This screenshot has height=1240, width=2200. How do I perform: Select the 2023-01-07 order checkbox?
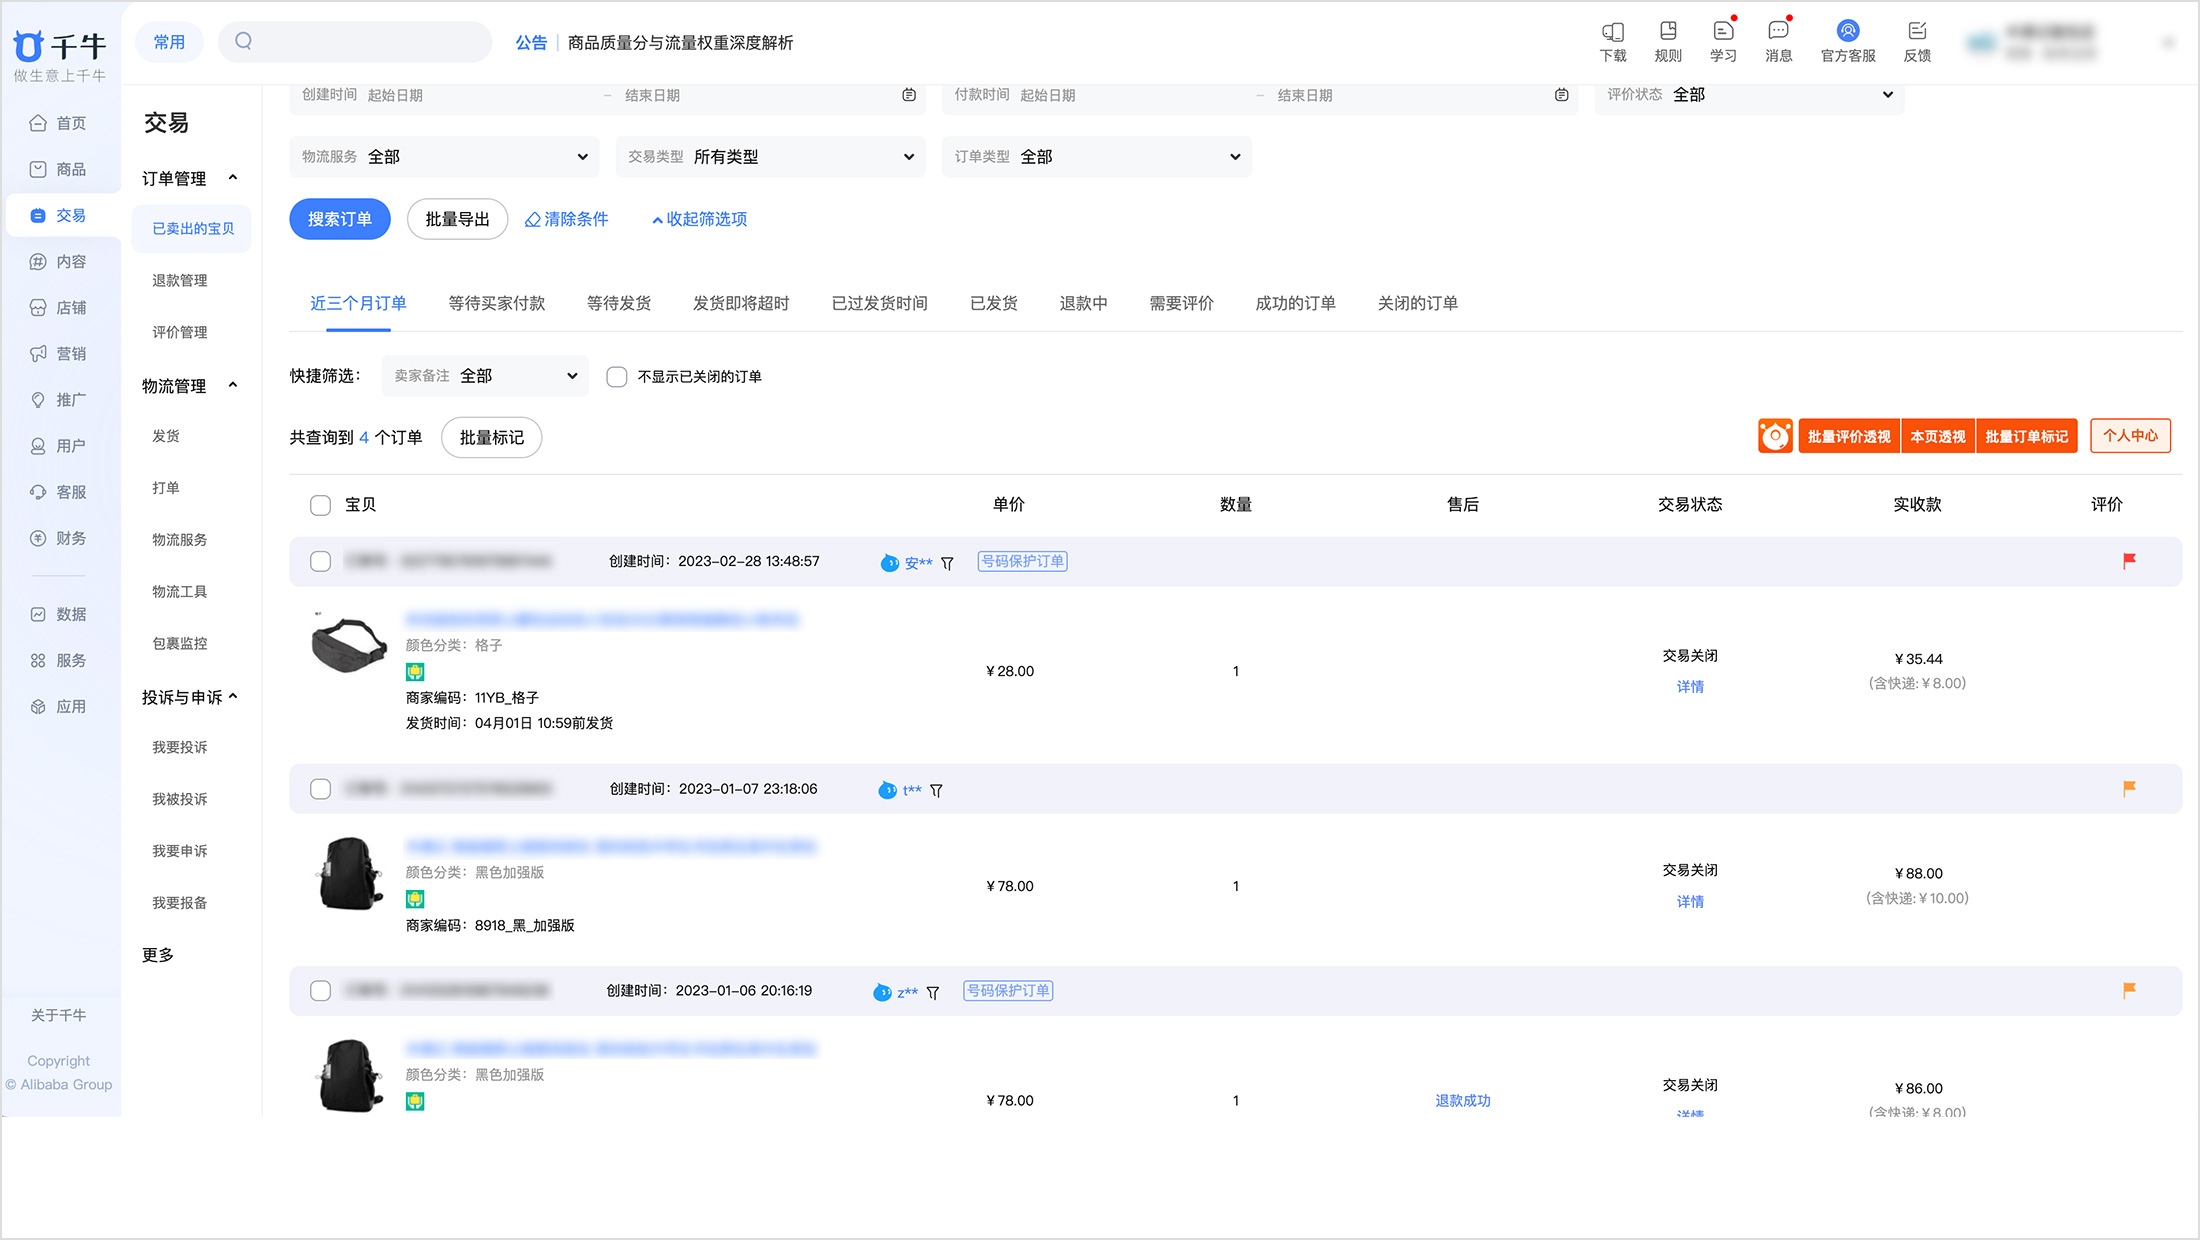click(x=320, y=789)
